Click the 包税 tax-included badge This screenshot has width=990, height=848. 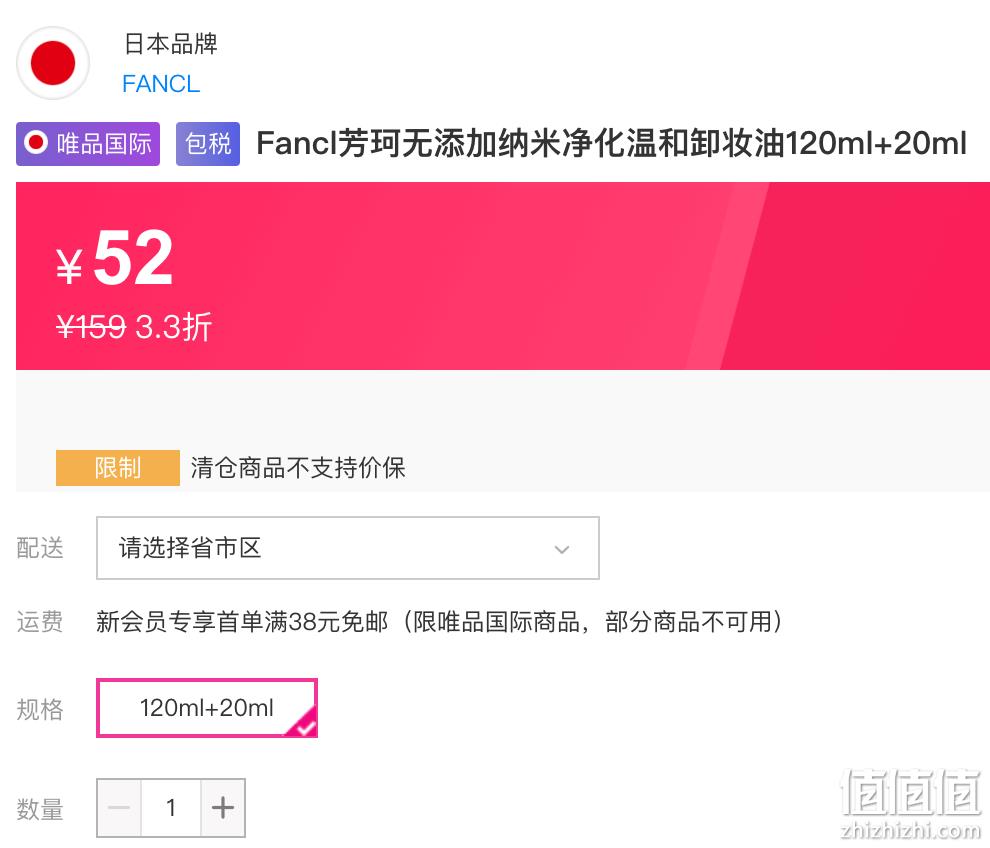pyautogui.click(x=208, y=144)
